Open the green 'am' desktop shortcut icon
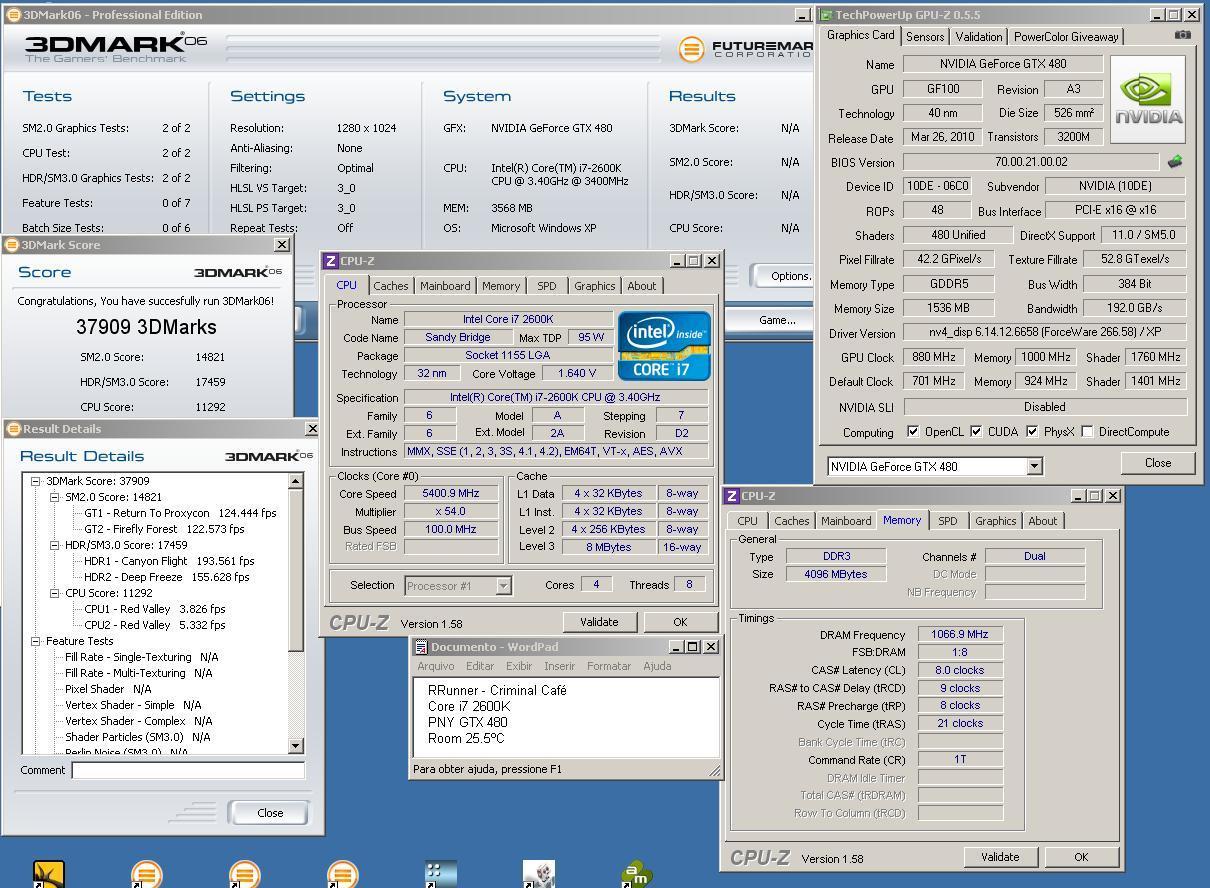Viewport: 1210px width, 888px height. coord(636,874)
